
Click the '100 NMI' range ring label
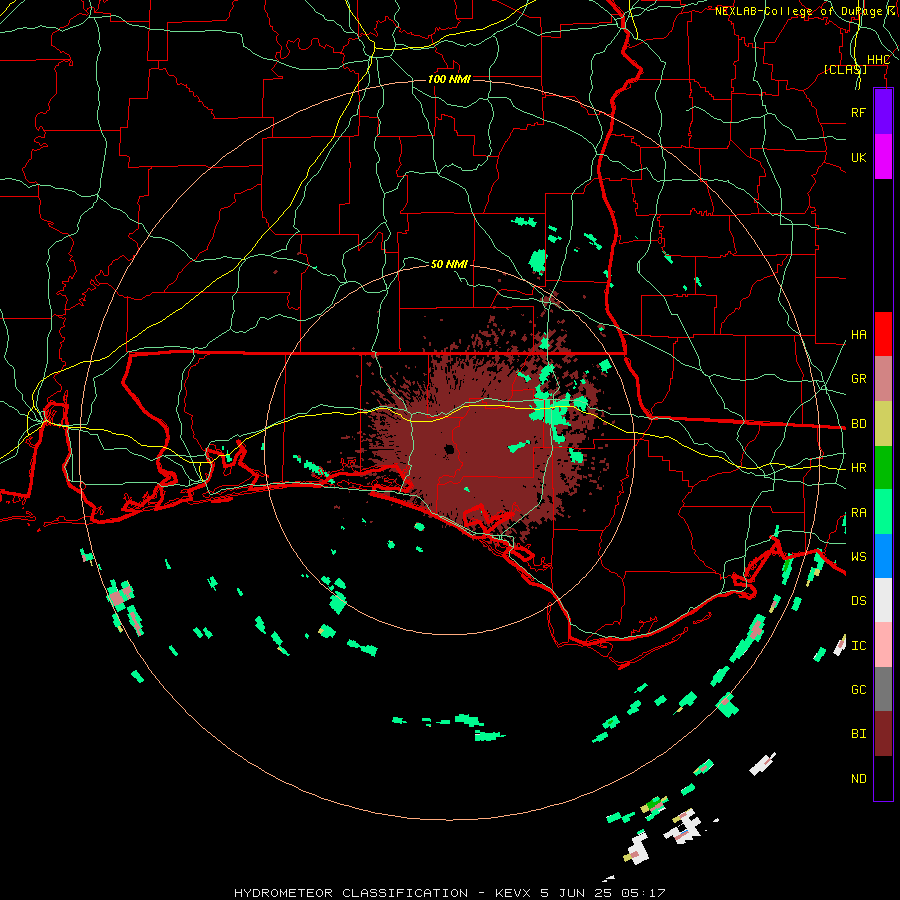[449, 79]
